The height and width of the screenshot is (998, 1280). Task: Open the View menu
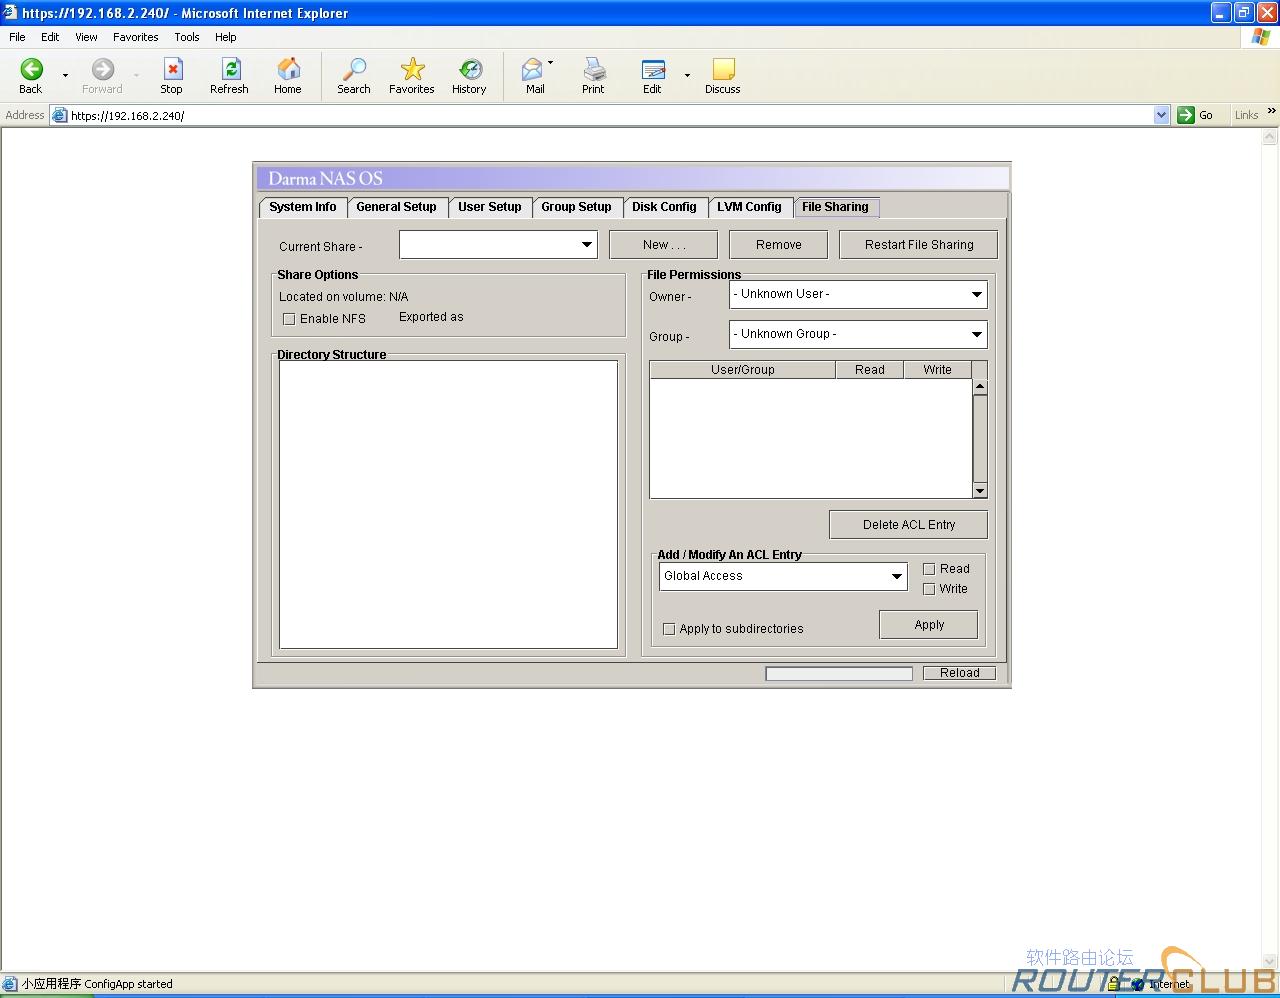[x=87, y=37]
